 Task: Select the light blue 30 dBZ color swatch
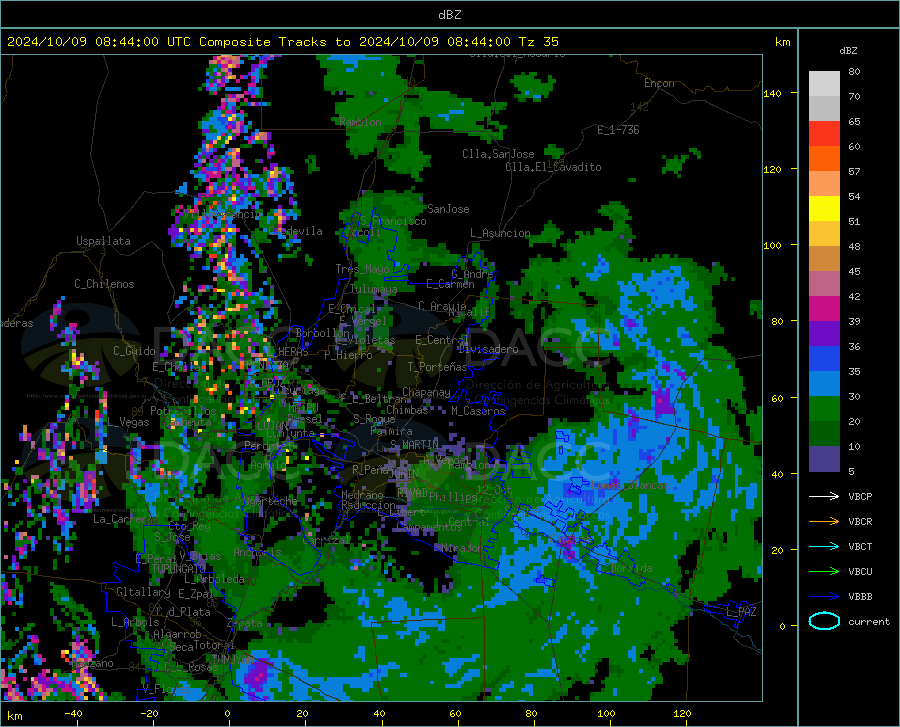pyautogui.click(x=824, y=384)
